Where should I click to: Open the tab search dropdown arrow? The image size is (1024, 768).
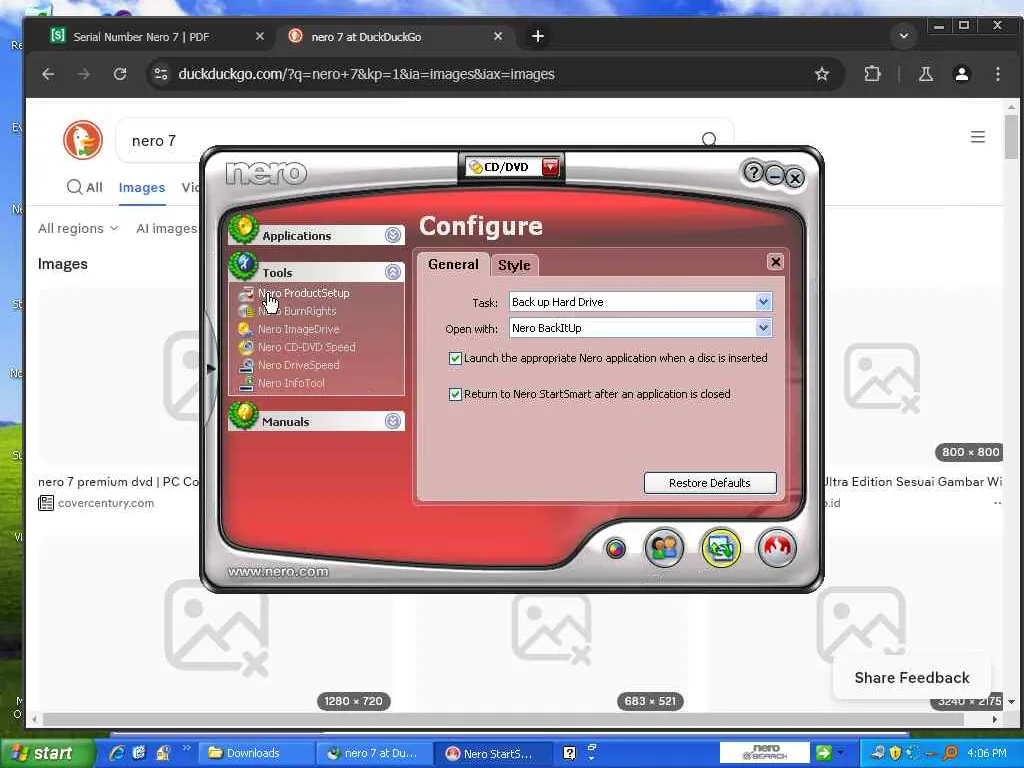[x=904, y=36]
